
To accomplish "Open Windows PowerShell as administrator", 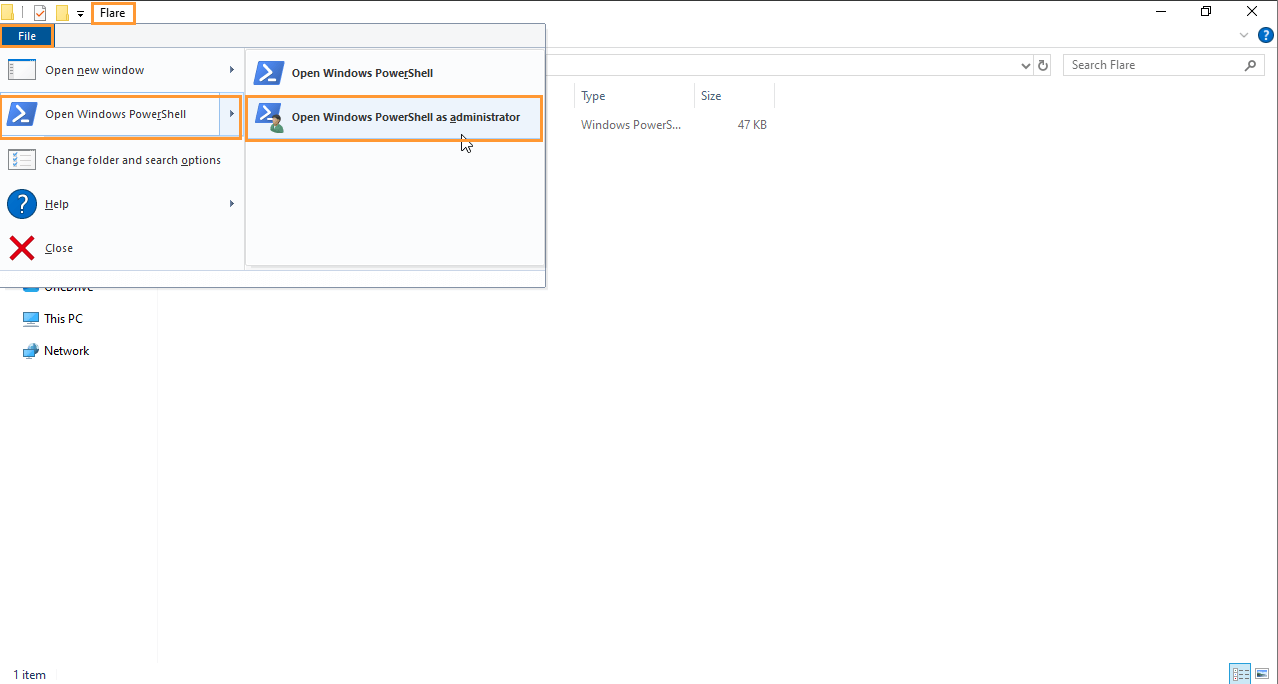I will pyautogui.click(x=395, y=117).
